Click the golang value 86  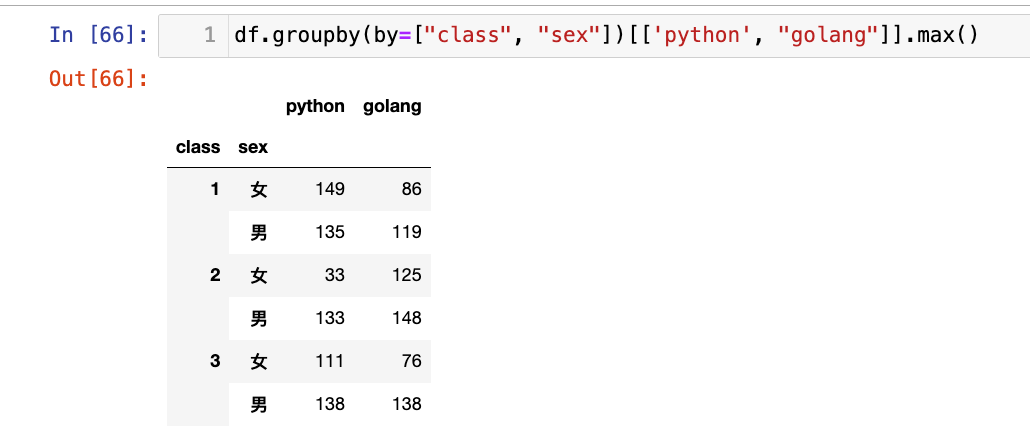pyautogui.click(x=411, y=189)
